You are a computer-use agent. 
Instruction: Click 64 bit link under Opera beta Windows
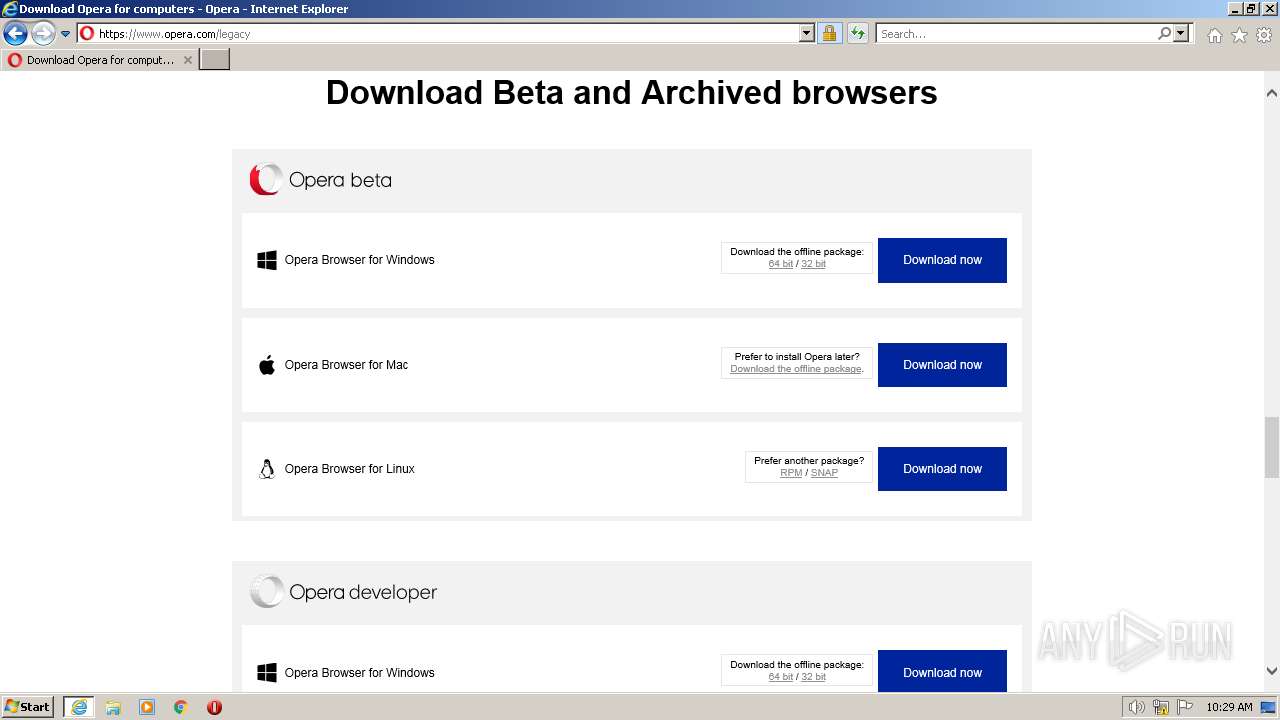[x=781, y=264]
